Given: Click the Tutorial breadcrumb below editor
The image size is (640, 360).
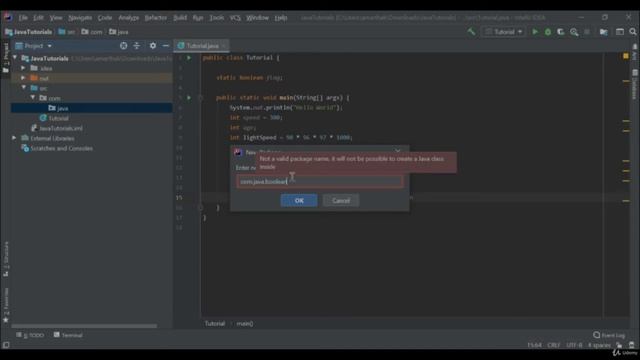Looking at the screenshot, I should 215,324.
